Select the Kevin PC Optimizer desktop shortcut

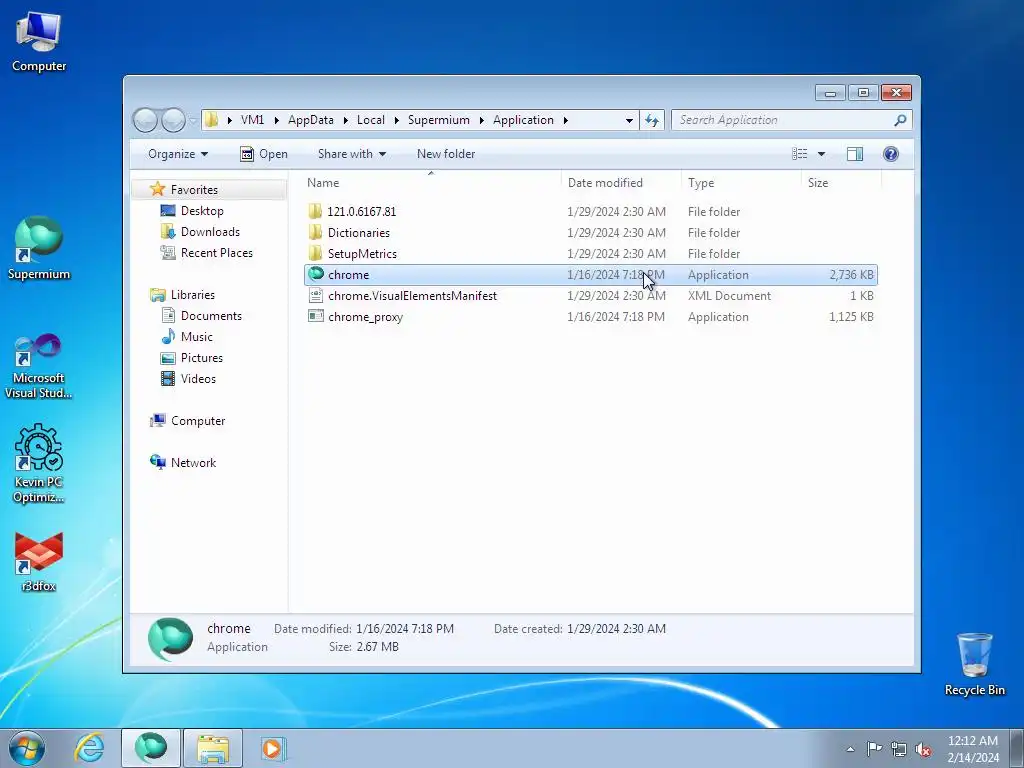click(x=39, y=464)
